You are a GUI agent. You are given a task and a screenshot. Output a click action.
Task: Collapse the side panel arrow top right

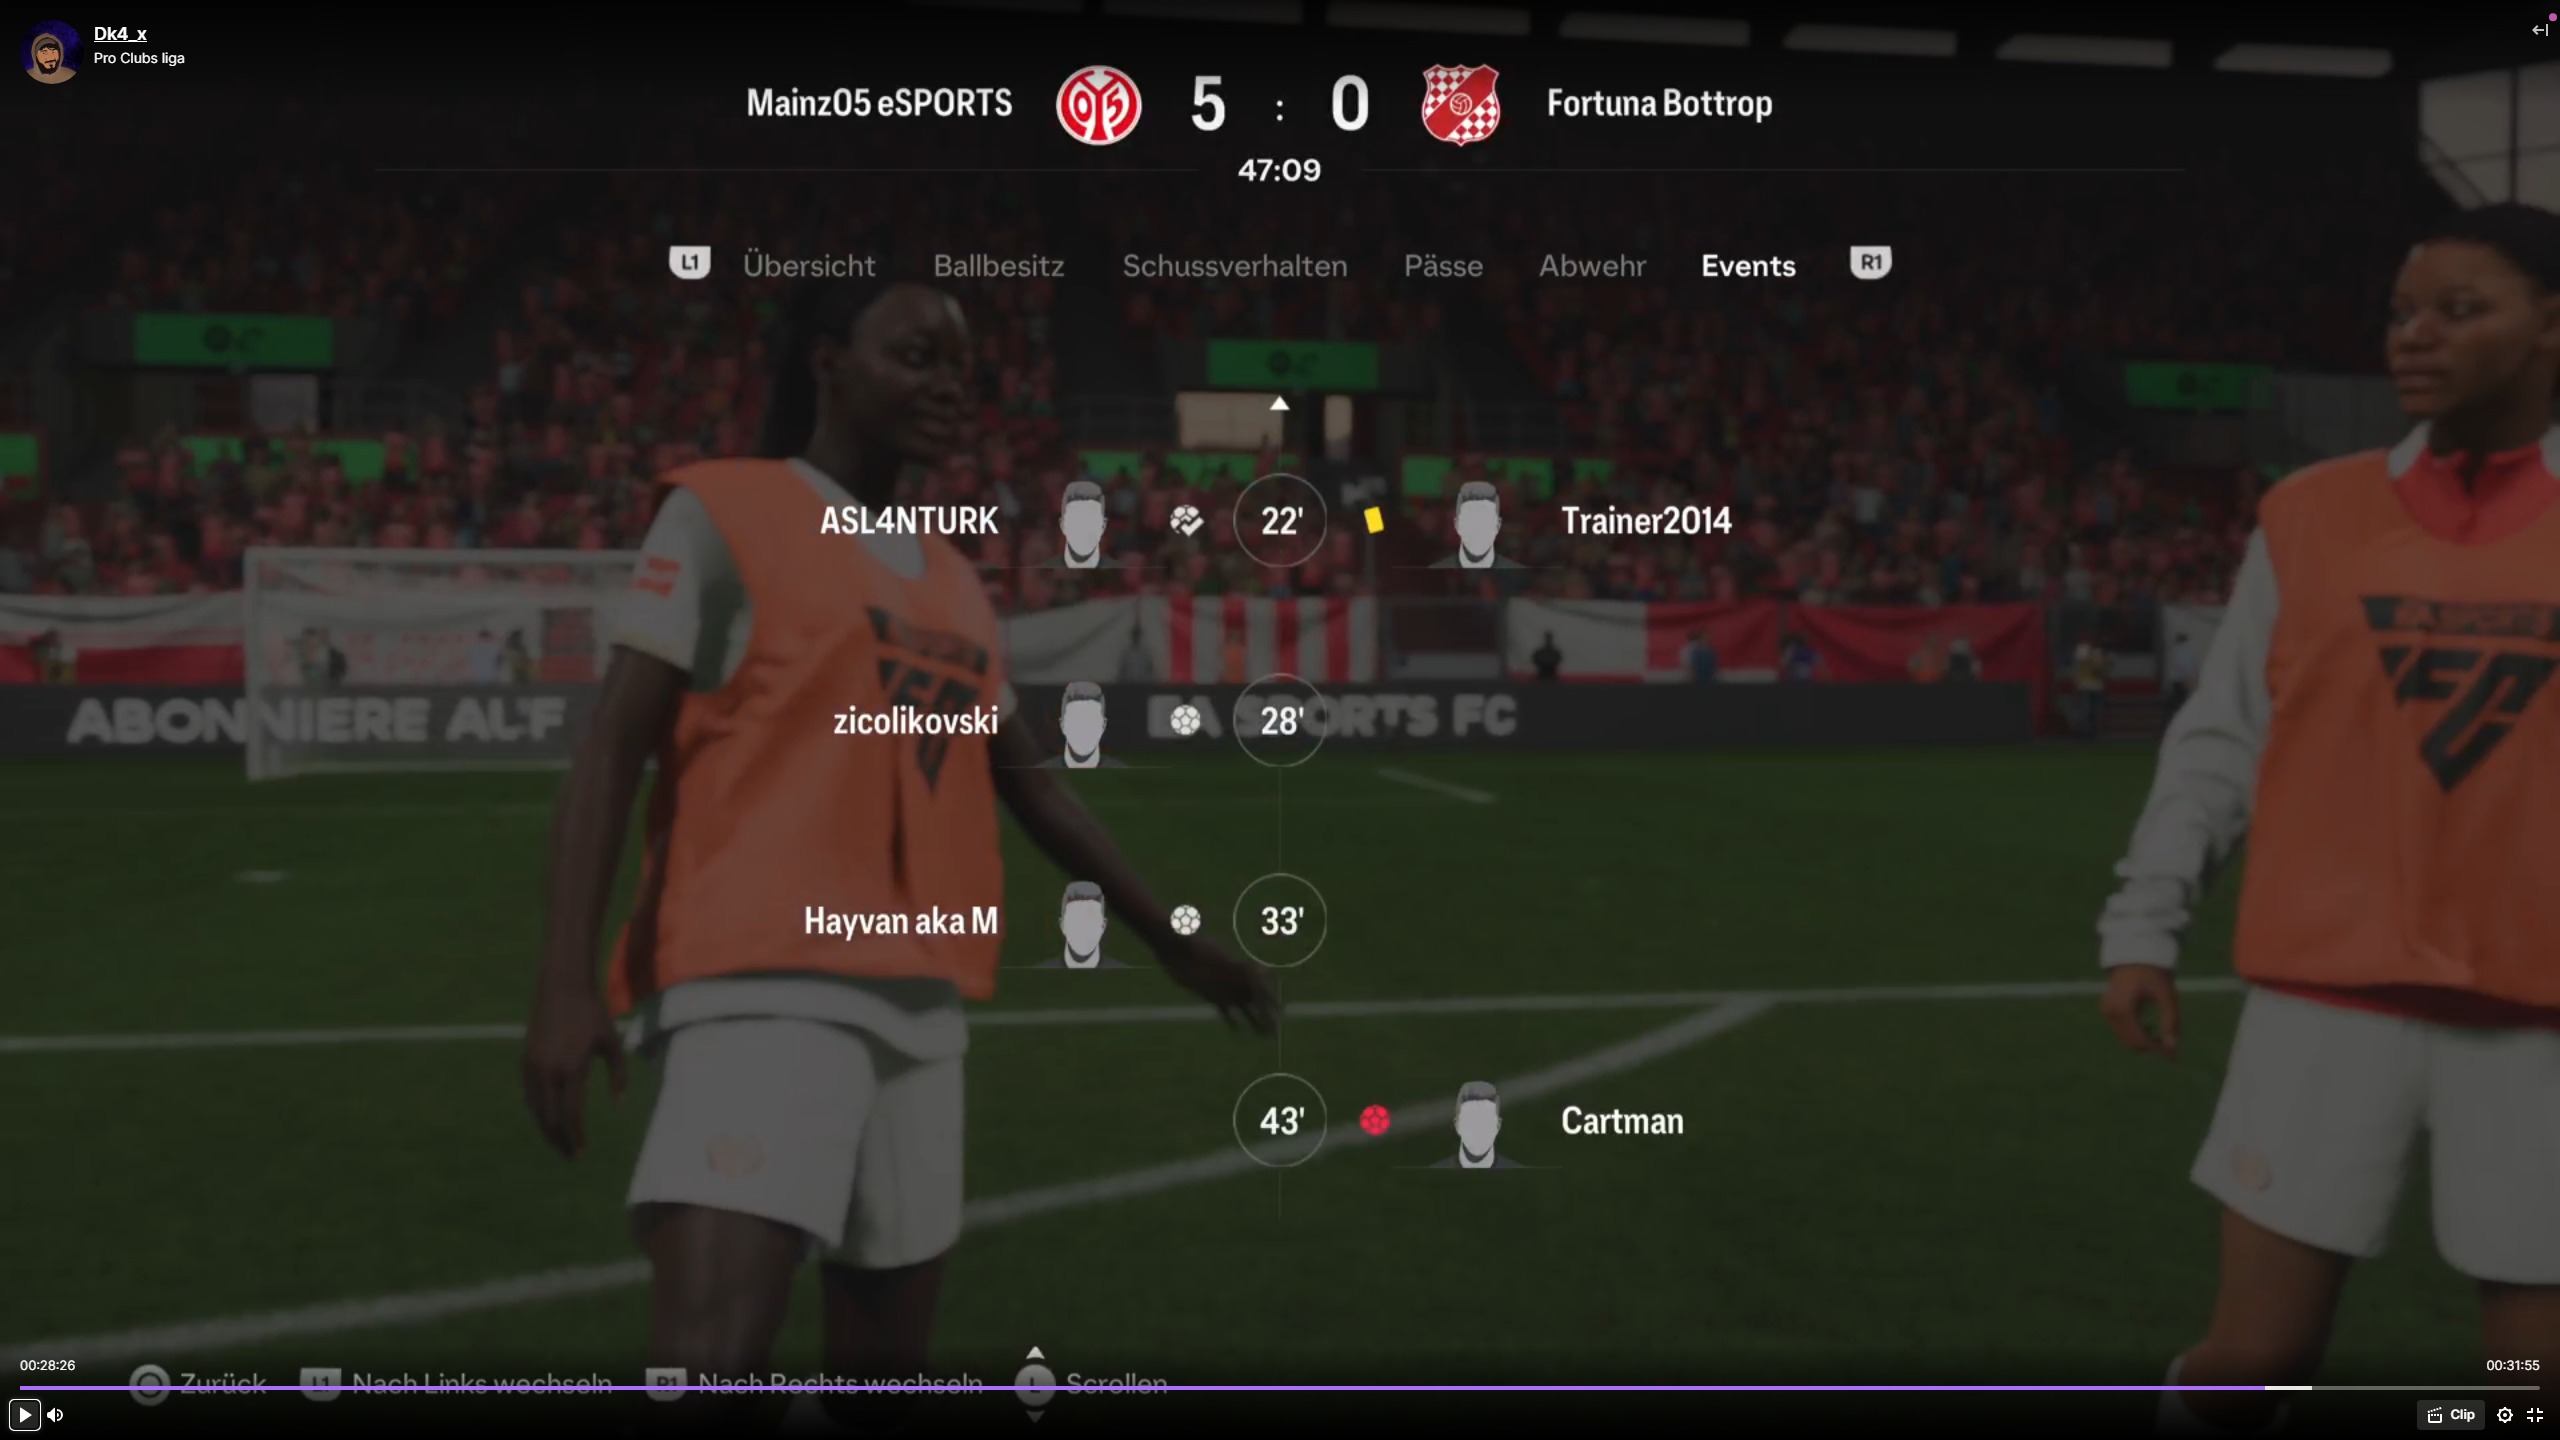2539,30
